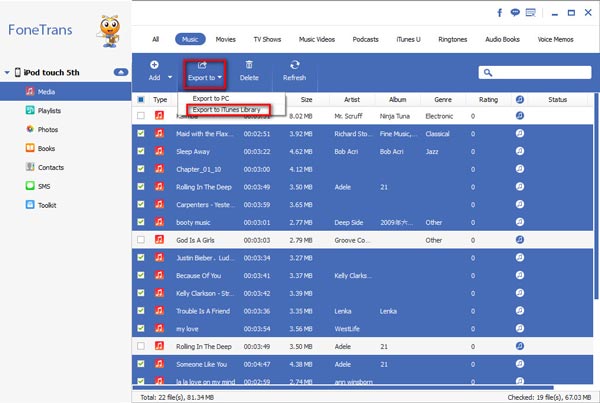Toggle the select-all checkbox in header

click(x=141, y=100)
